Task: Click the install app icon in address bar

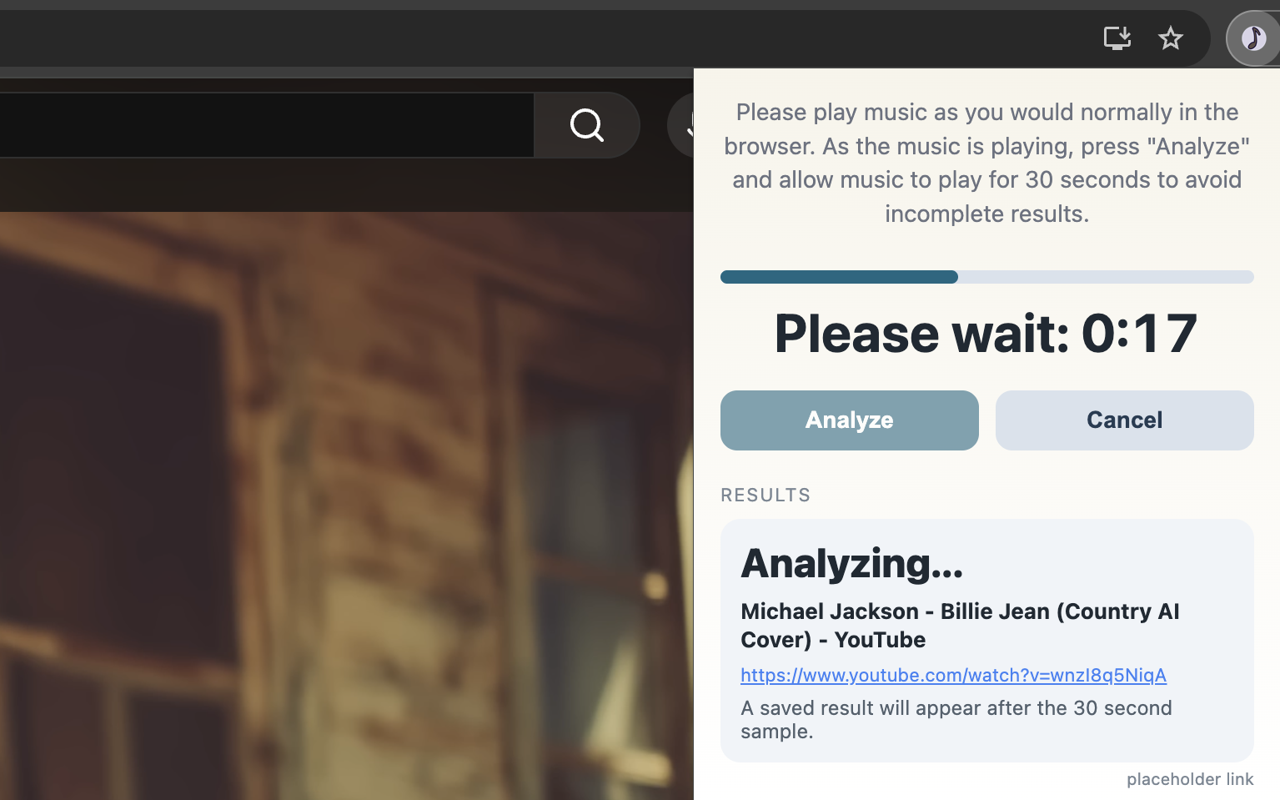Action: click(x=1117, y=38)
